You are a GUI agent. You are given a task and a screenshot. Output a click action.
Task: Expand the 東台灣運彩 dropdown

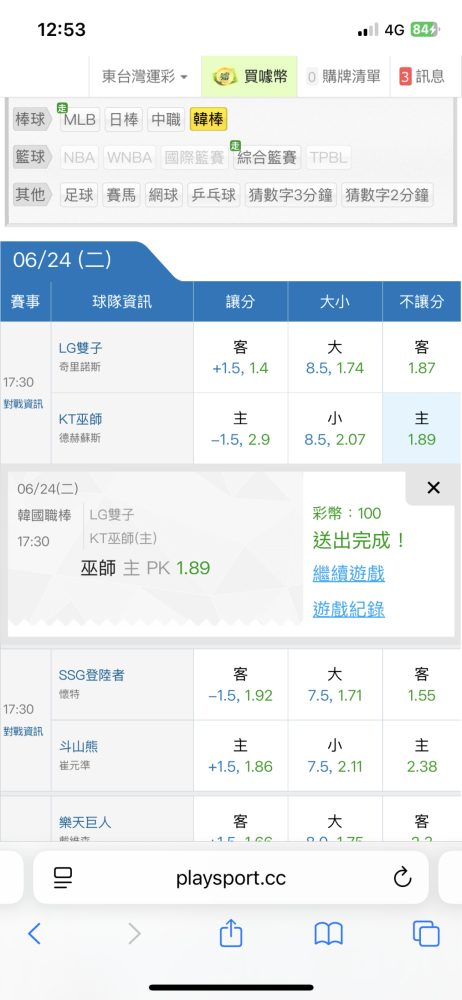145,77
